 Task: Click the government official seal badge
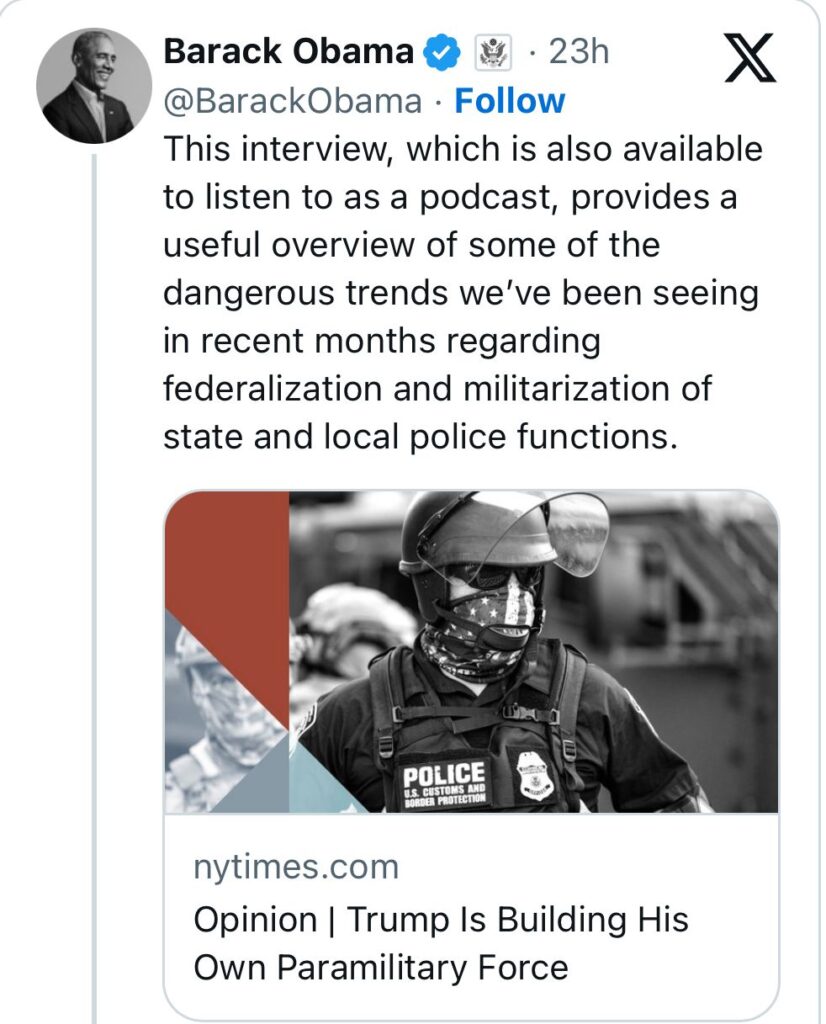[x=488, y=52]
